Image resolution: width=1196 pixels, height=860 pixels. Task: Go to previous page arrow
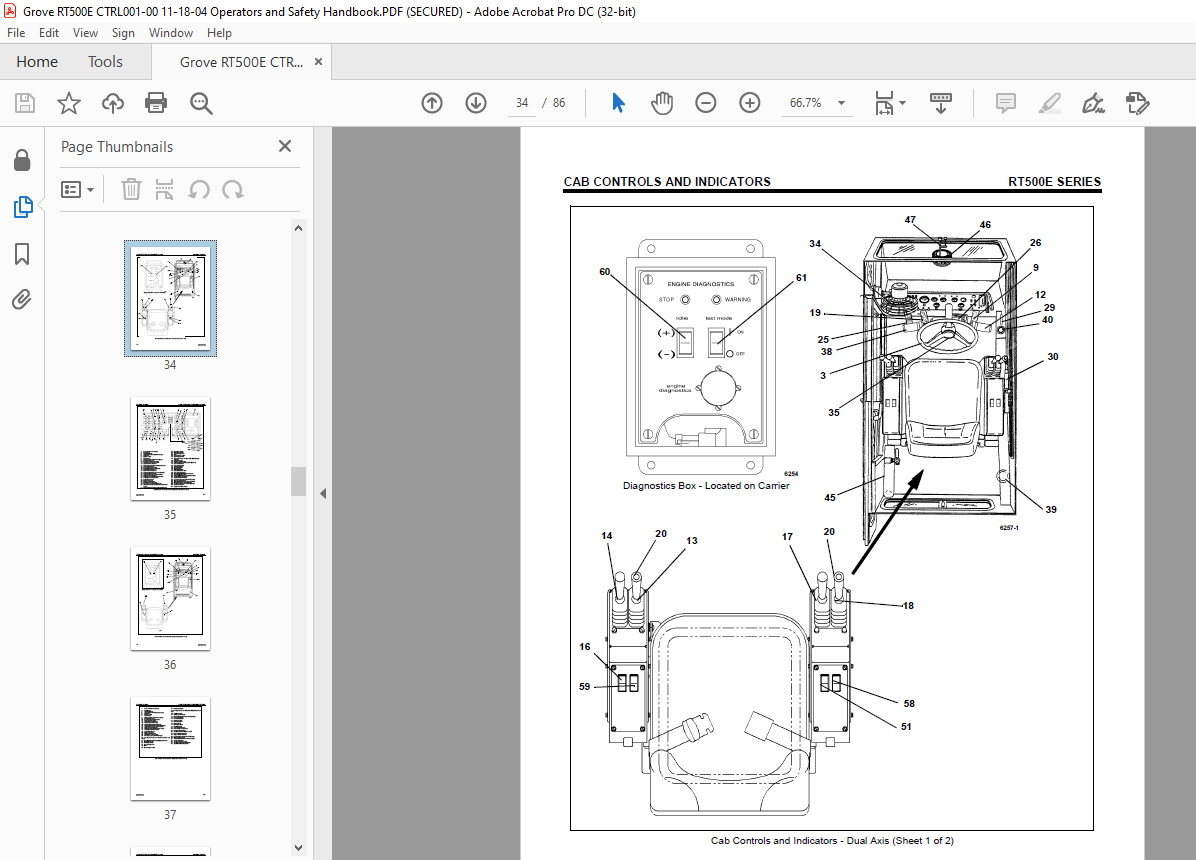(x=432, y=103)
